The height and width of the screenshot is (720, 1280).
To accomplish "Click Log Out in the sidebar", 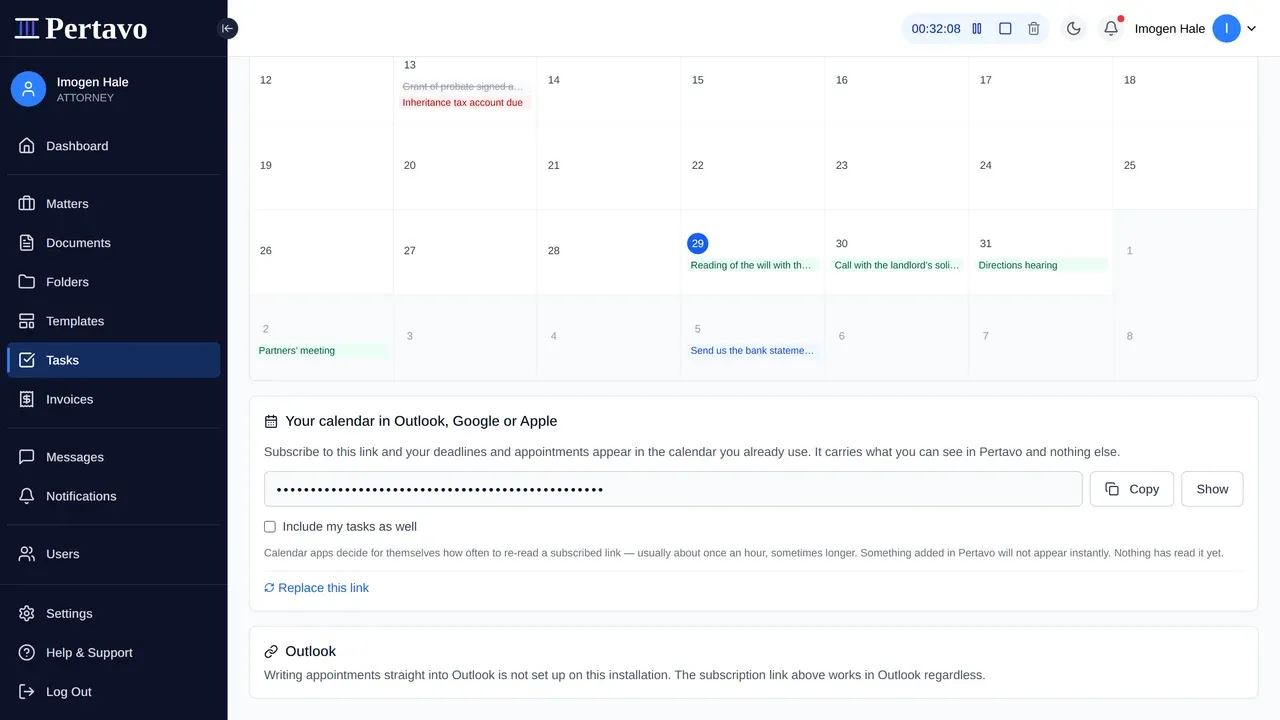I will point(114,692).
